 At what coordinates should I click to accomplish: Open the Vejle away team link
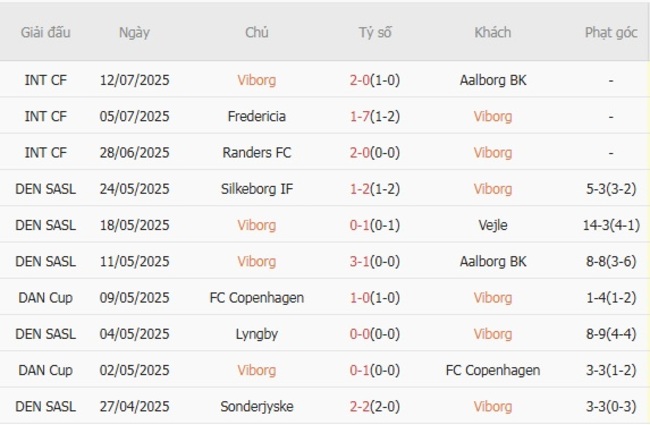tap(493, 225)
